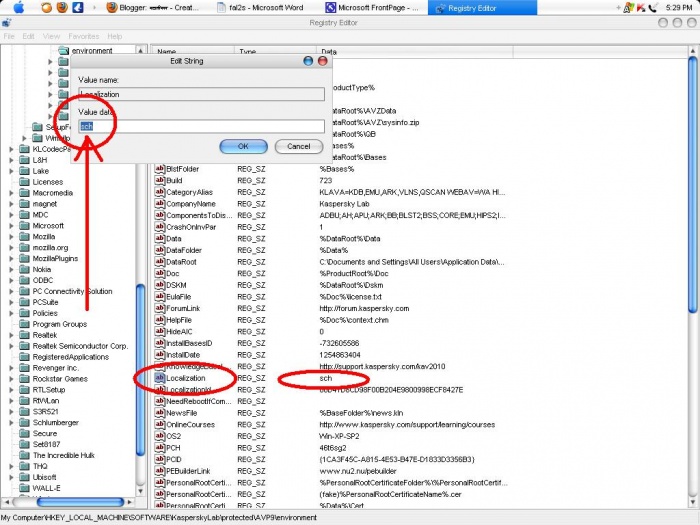The width and height of the screenshot is (700, 525).
Task: Cancel the Edit String dialog
Action: (x=299, y=146)
